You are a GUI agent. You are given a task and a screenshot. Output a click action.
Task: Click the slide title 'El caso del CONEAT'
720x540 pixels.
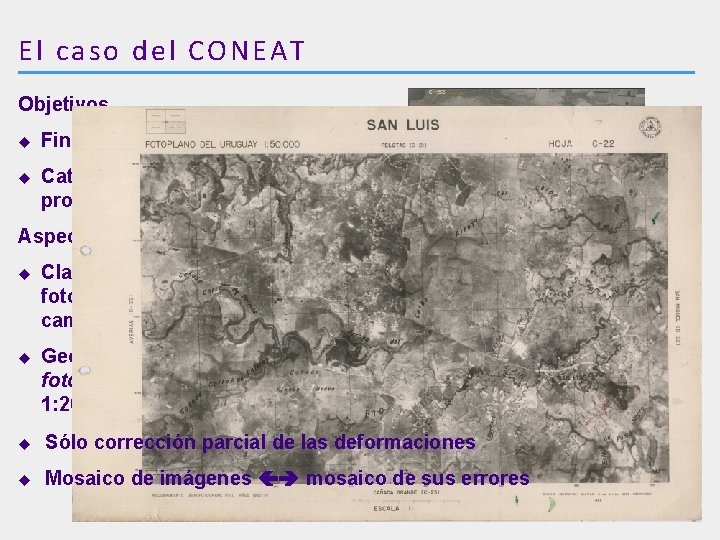[x=162, y=50]
